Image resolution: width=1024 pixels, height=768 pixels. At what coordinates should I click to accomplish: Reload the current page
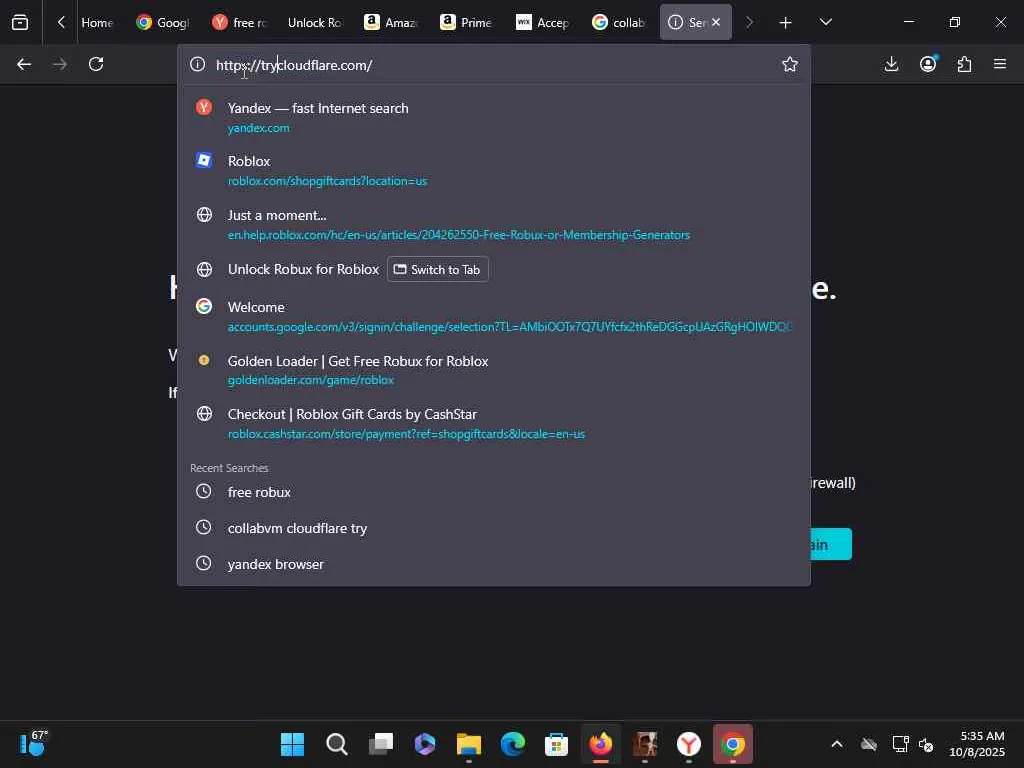[96, 64]
